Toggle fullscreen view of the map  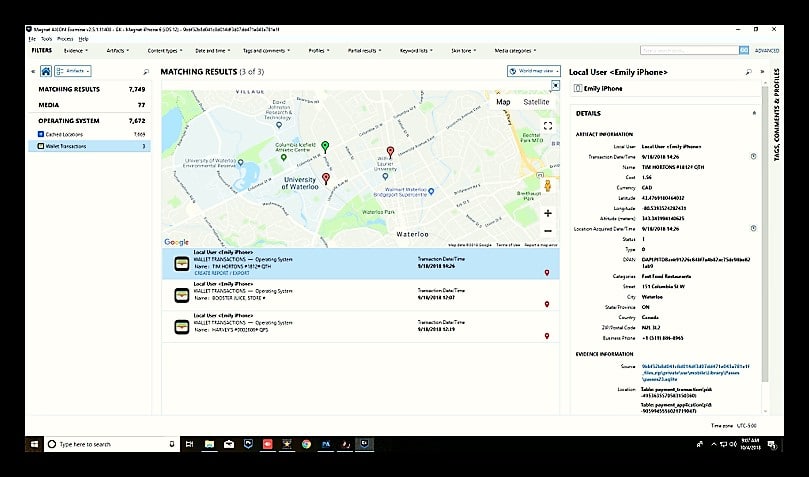pos(548,125)
